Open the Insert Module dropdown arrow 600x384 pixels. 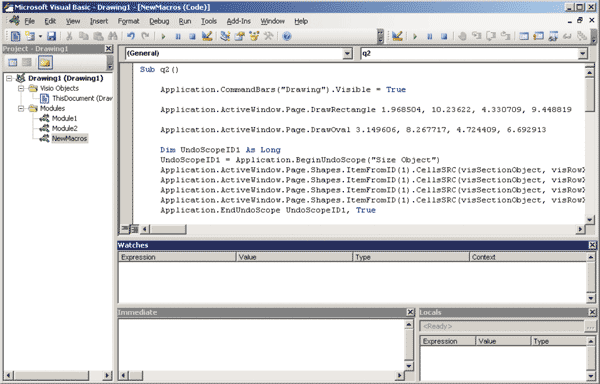point(40,36)
